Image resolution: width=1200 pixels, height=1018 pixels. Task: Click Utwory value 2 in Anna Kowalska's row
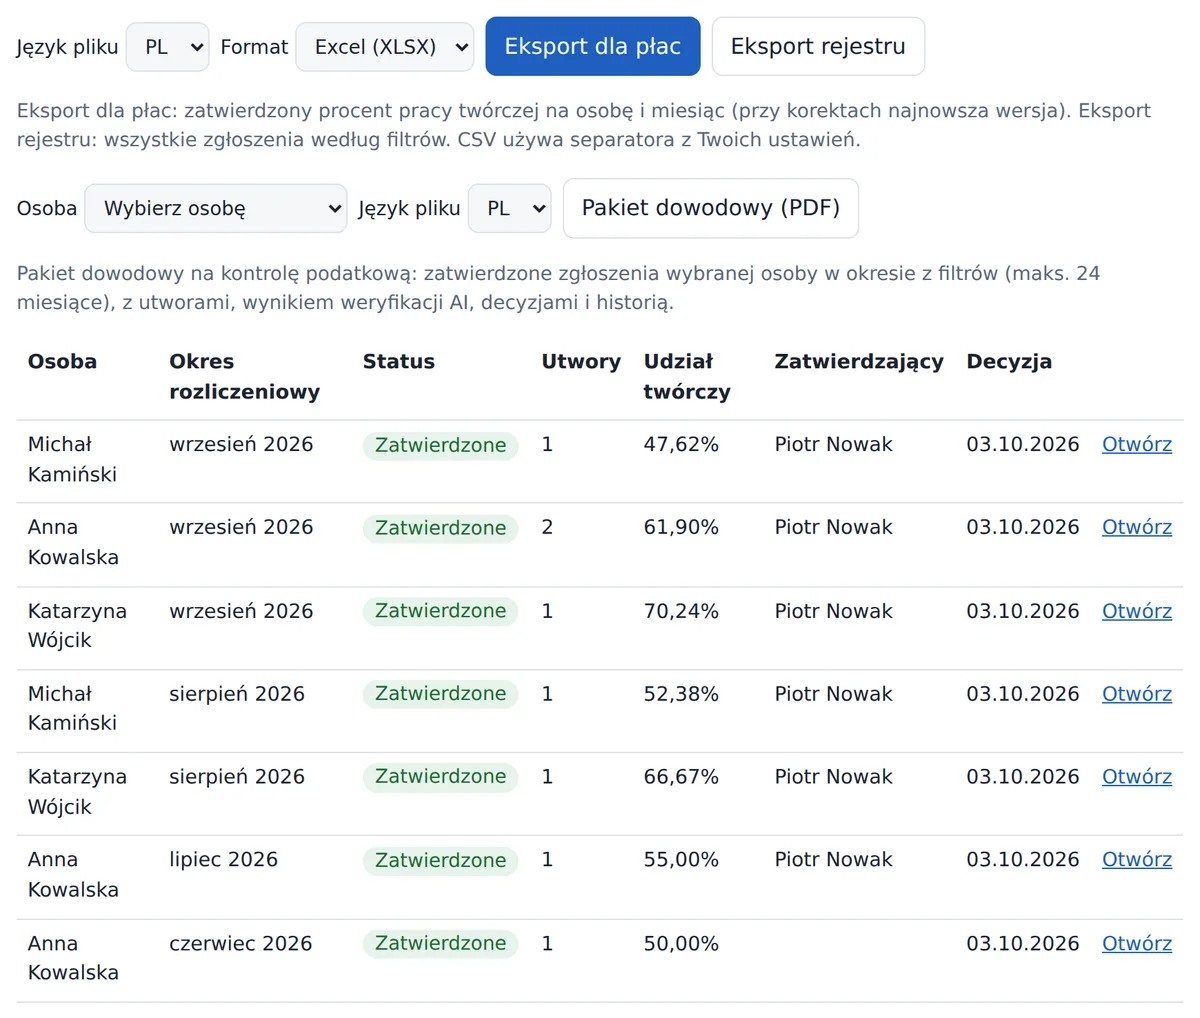547,527
